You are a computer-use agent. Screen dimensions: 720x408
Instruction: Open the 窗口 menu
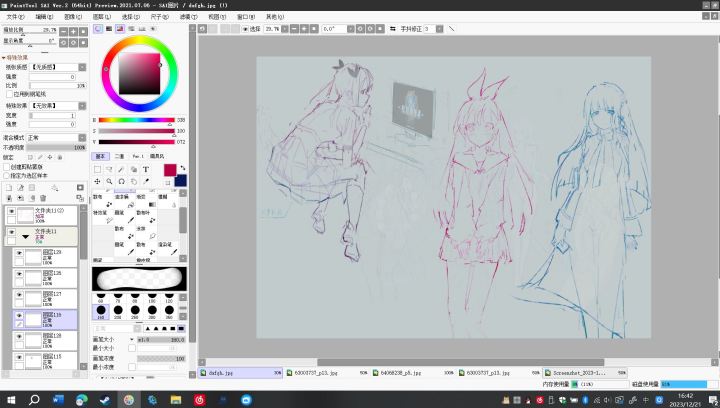[246, 17]
